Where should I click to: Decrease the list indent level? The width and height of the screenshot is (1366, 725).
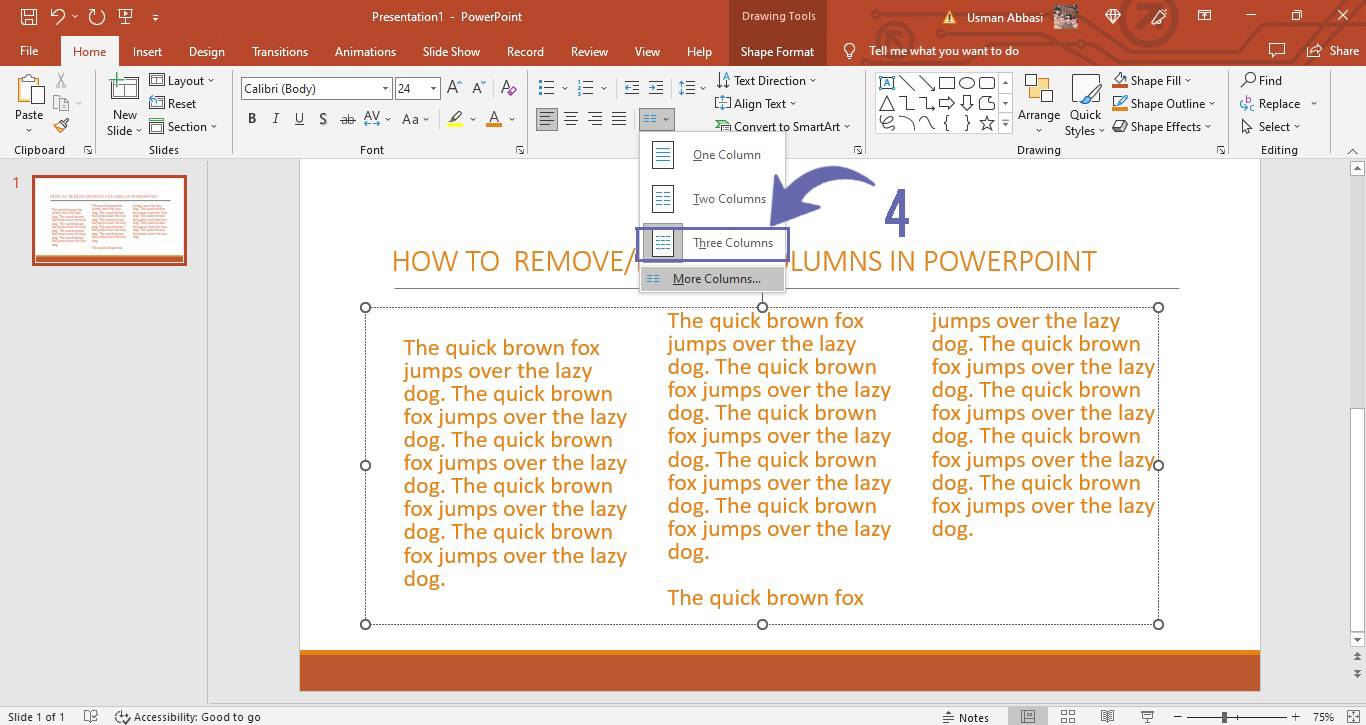pos(632,88)
